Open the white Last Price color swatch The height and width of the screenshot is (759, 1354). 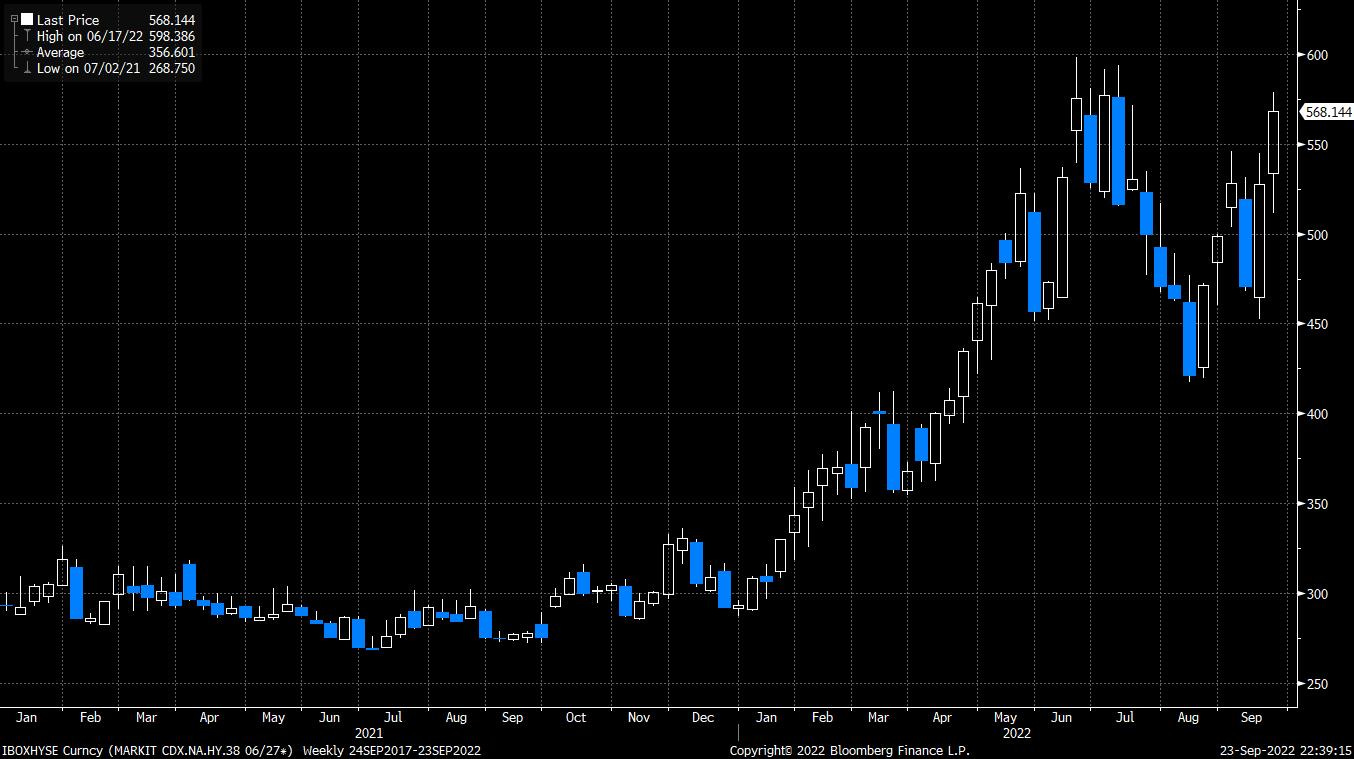(x=27, y=19)
